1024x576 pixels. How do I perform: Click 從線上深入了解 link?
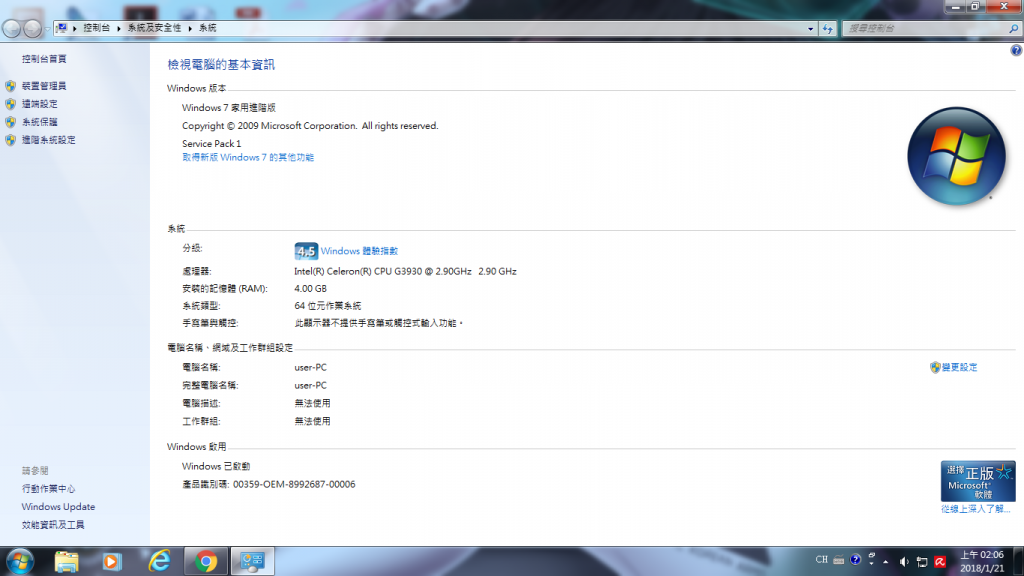(x=976, y=509)
